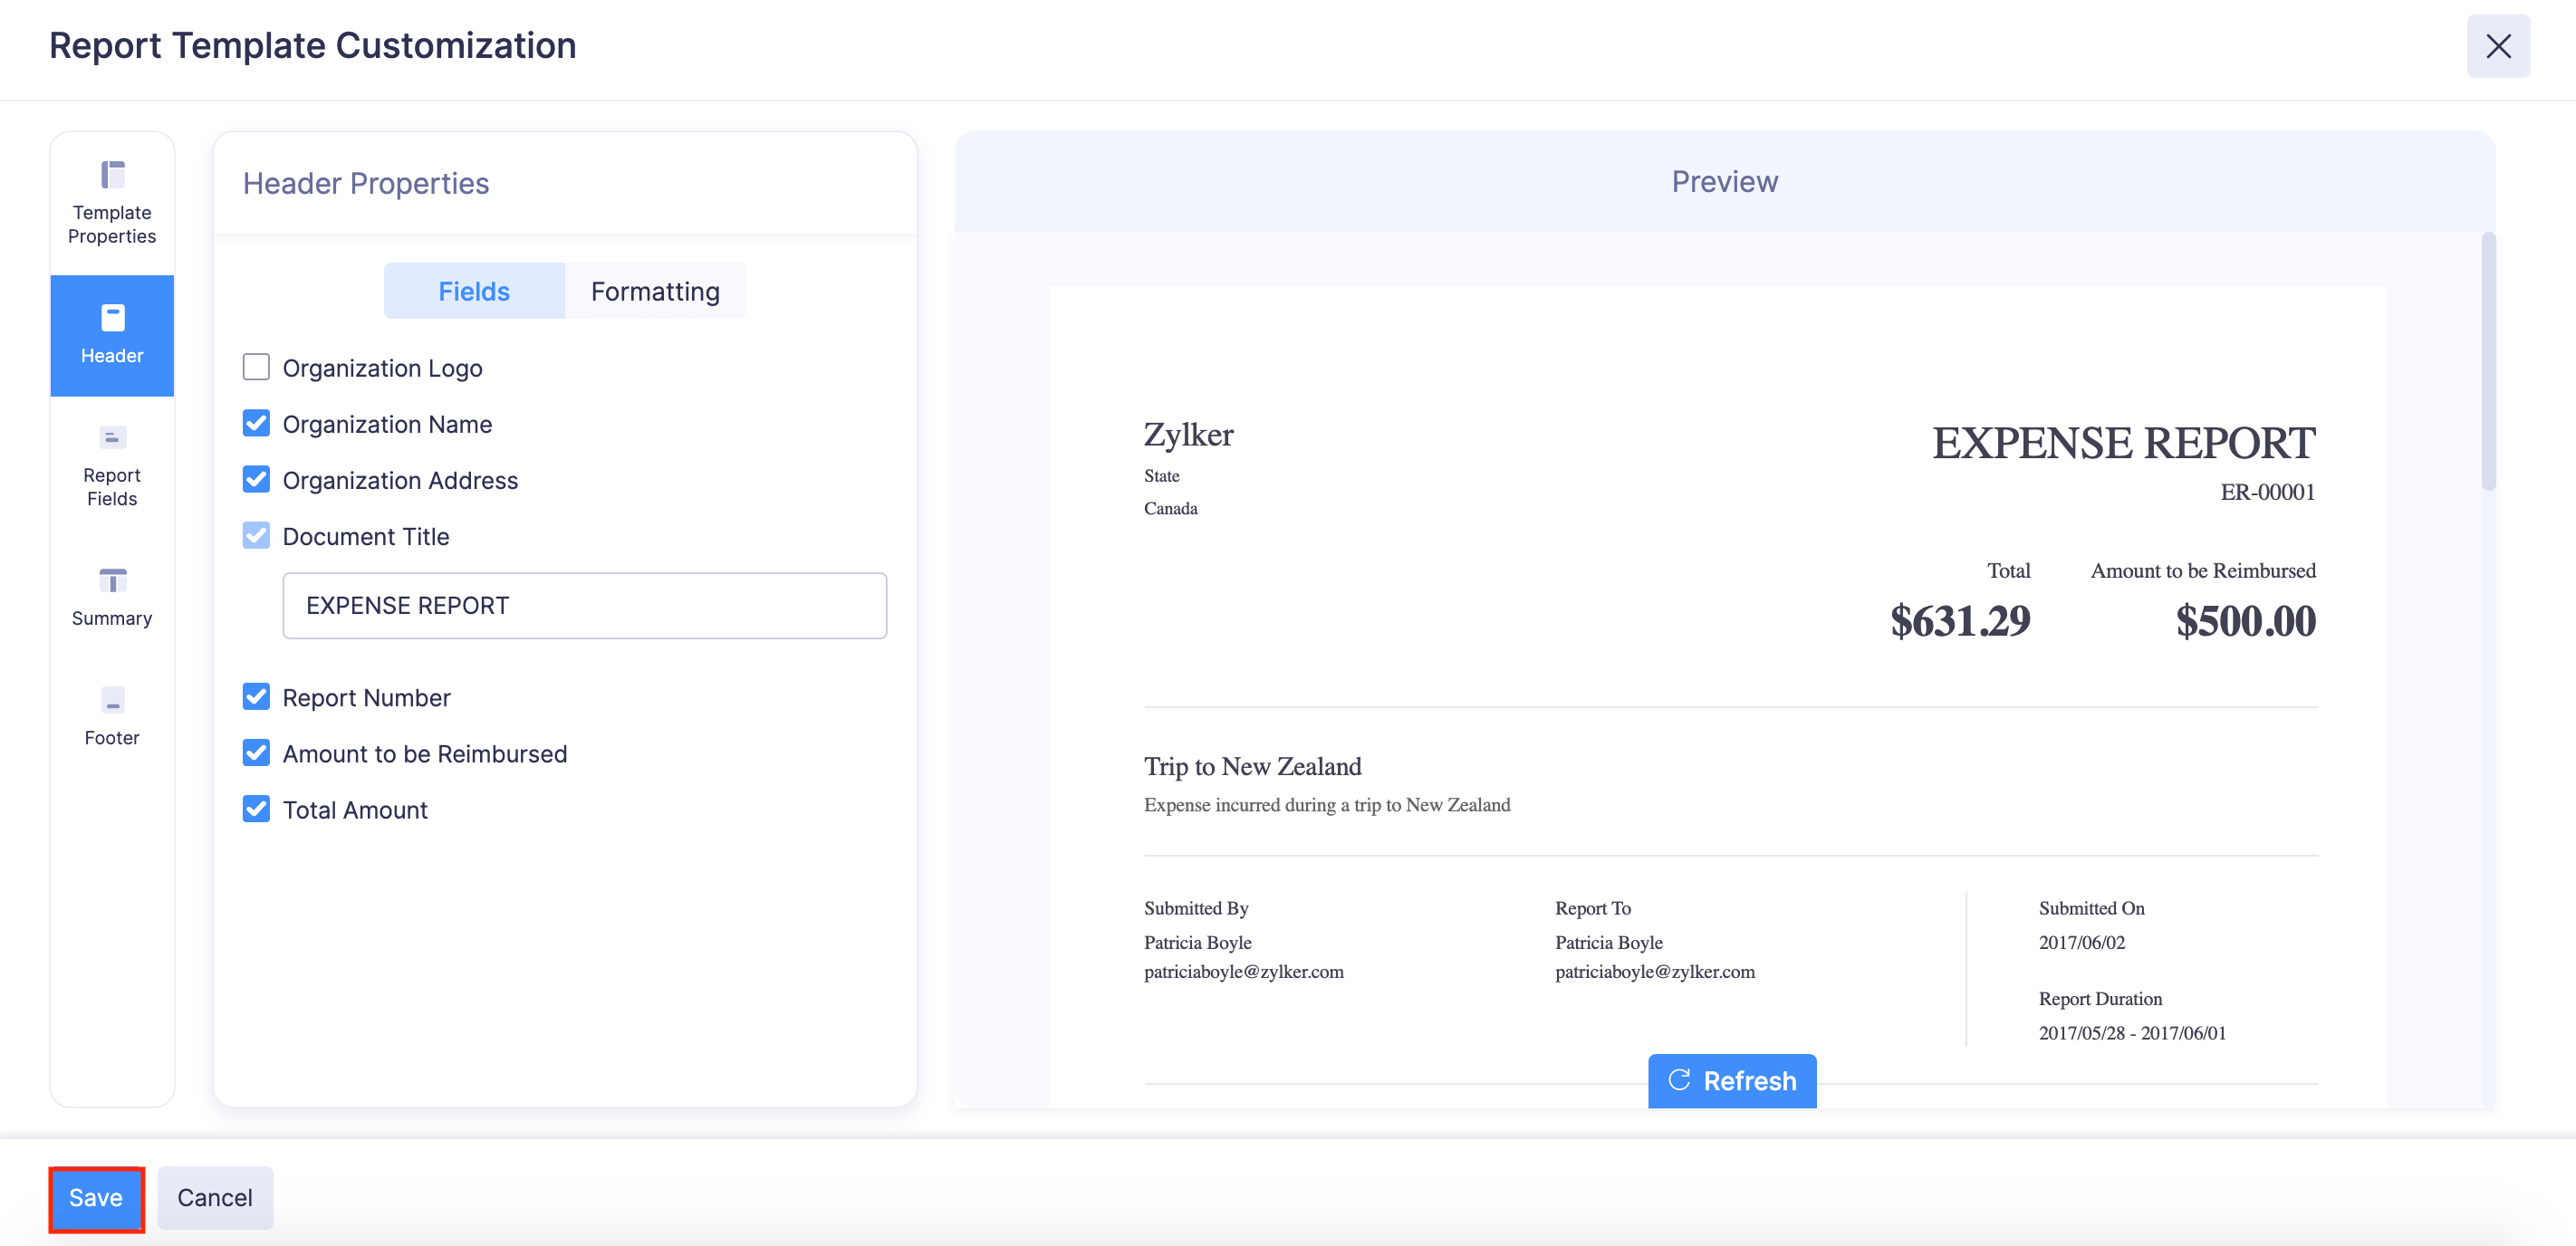Viewport: 2576px width, 1246px height.
Task: Click the Save button
Action: coord(96,1198)
